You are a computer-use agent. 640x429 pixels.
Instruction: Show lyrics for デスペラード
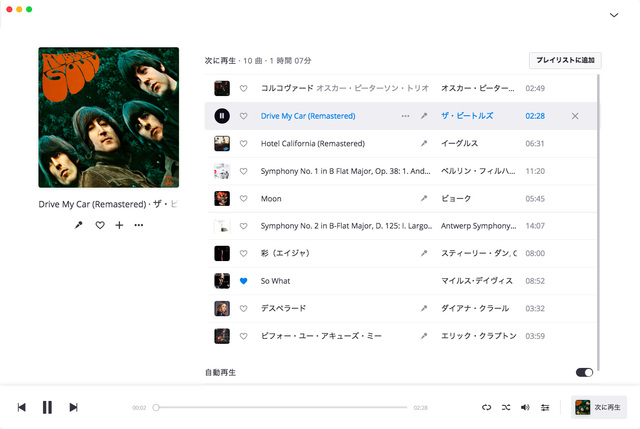[x=424, y=308]
